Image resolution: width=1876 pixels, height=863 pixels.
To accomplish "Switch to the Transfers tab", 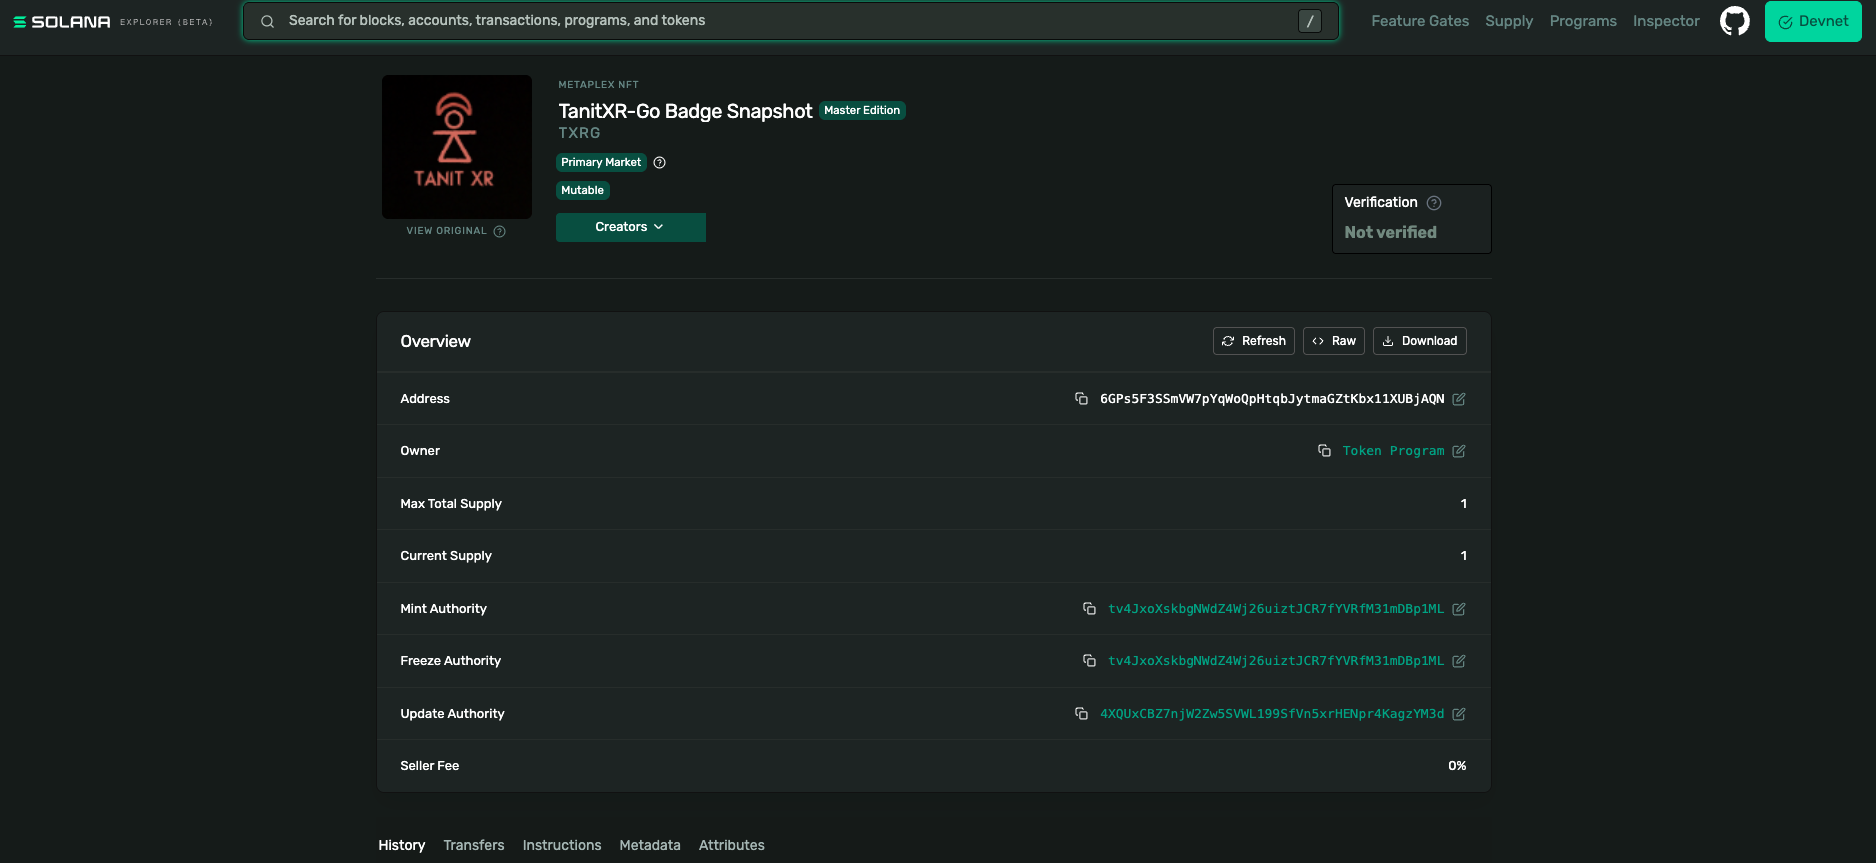I will coord(474,845).
